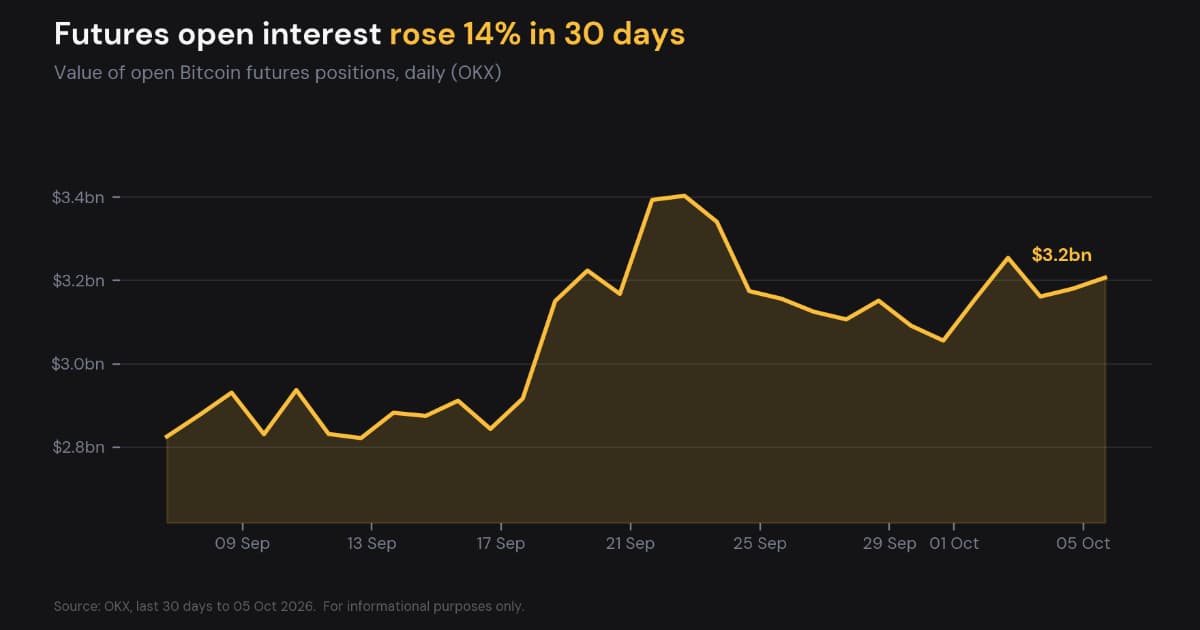1200x630 pixels.
Task: Click the chart title "Futures open interest"
Action: [x=217, y=34]
